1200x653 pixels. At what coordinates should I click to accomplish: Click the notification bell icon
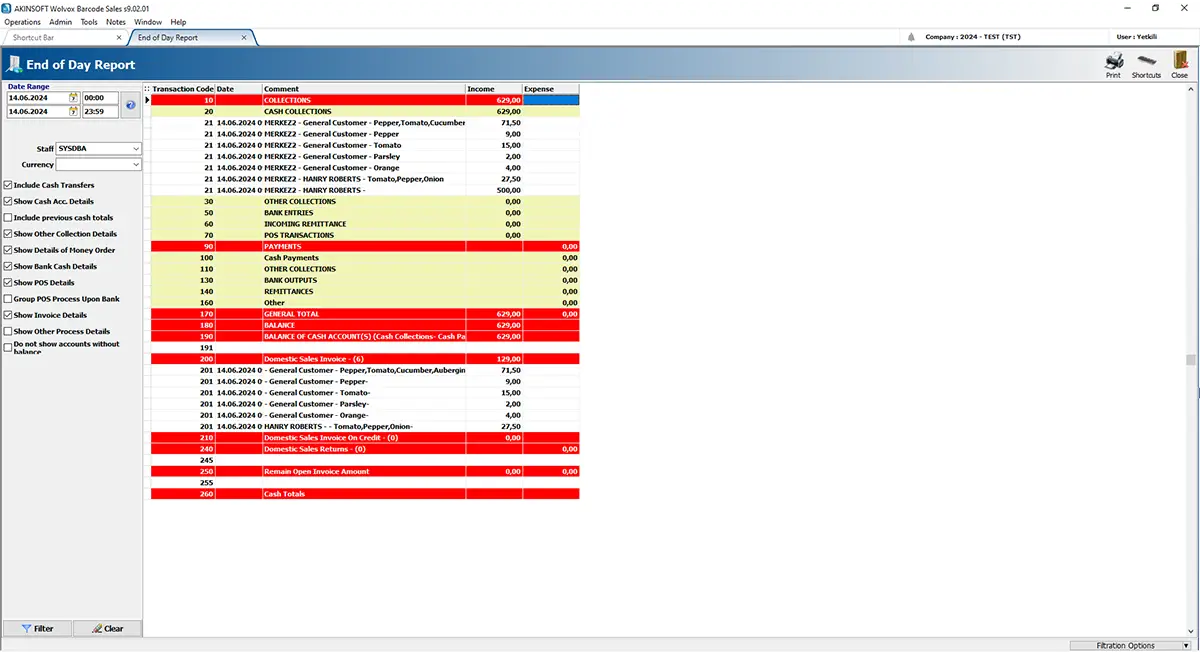(x=911, y=37)
